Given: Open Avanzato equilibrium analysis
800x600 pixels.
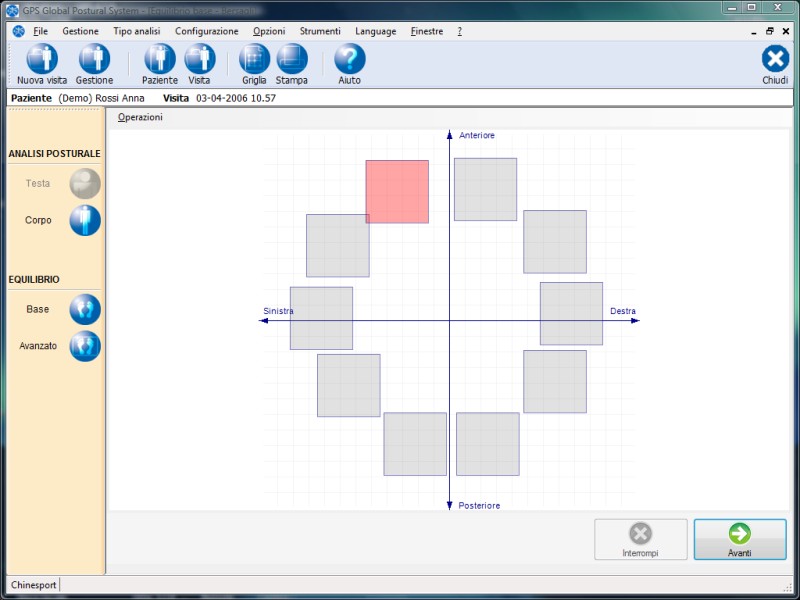Looking at the screenshot, I should click(85, 346).
